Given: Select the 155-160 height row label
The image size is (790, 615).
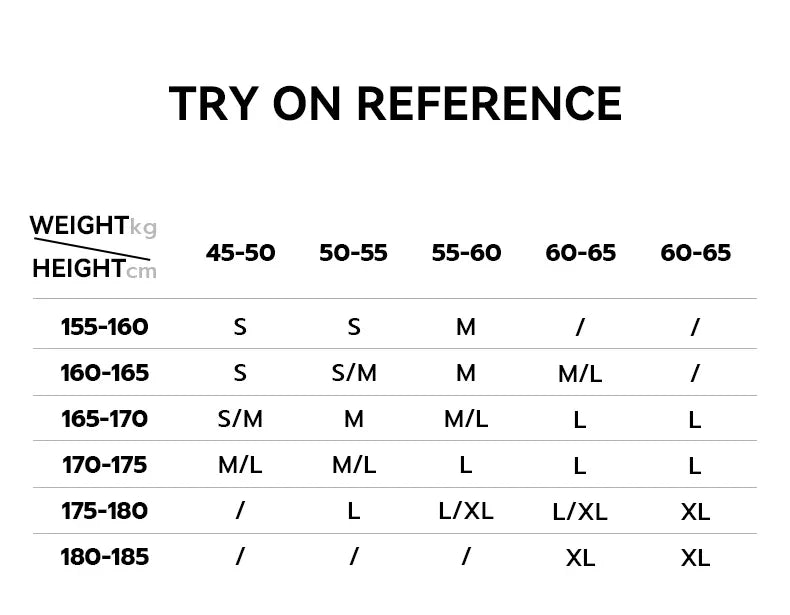Looking at the screenshot, I should pyautogui.click(x=104, y=327).
